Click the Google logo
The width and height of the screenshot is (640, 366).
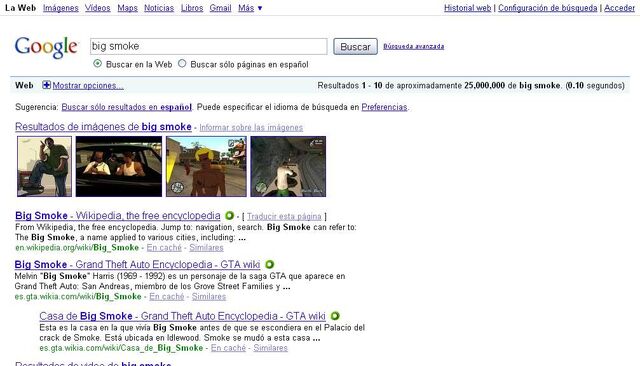(x=46, y=47)
